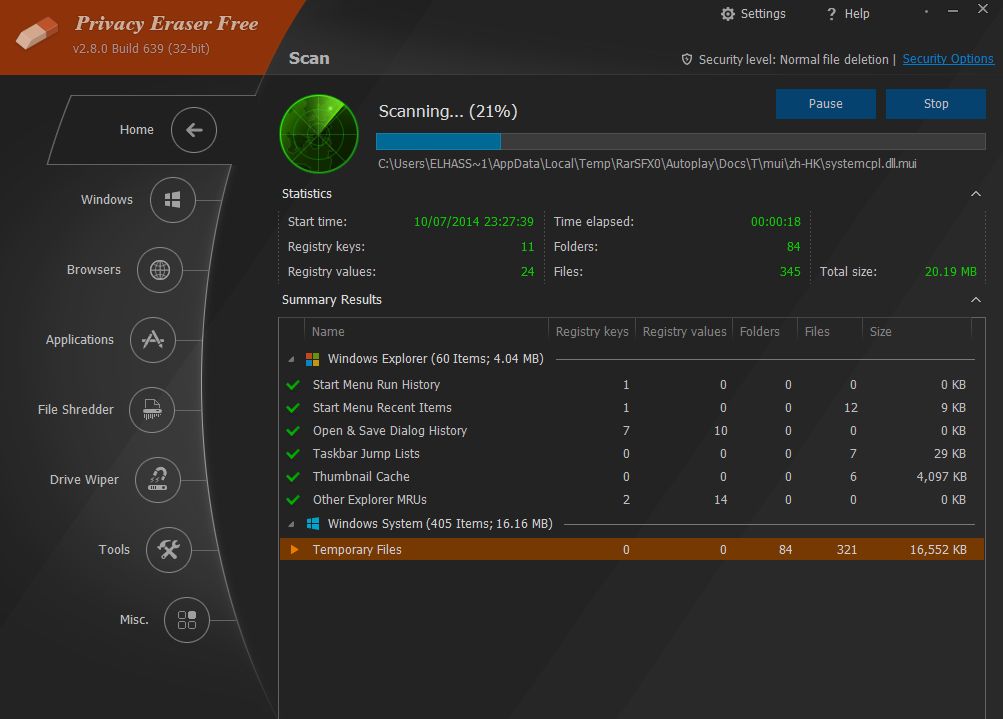Select the Tools menu label

point(115,549)
